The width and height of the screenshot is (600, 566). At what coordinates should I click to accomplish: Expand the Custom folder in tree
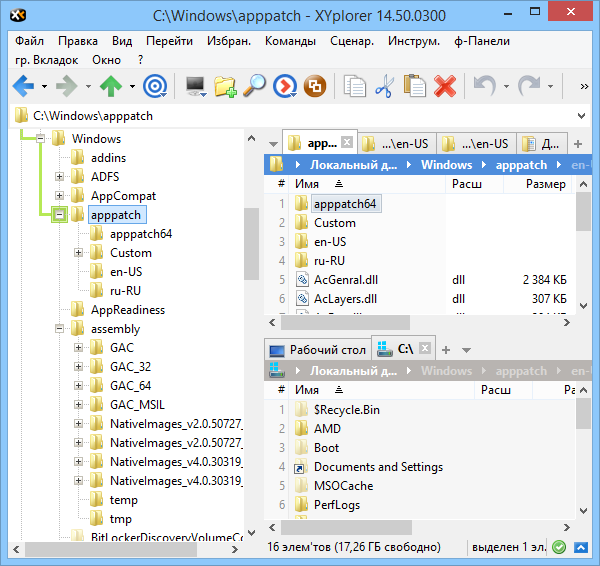[x=79, y=253]
